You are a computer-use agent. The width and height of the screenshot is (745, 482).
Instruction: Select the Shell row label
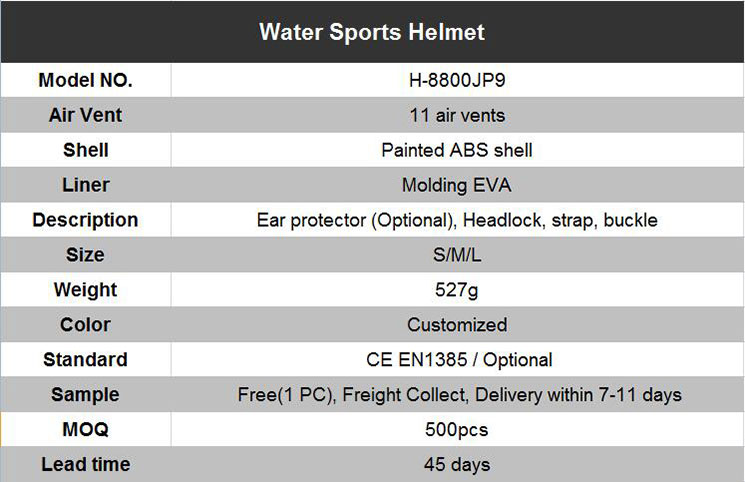point(86,150)
